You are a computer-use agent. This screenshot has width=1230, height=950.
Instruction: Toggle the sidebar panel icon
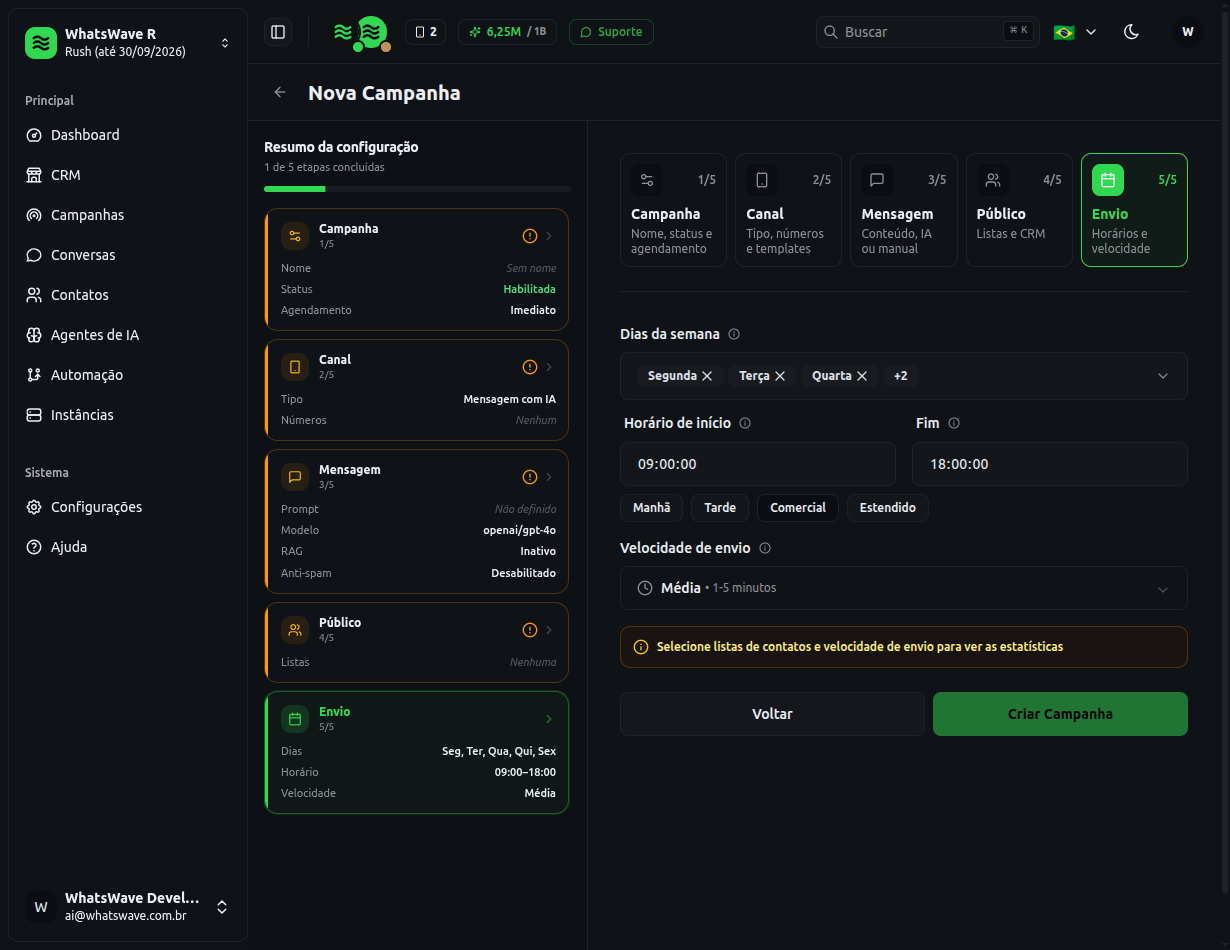[278, 32]
